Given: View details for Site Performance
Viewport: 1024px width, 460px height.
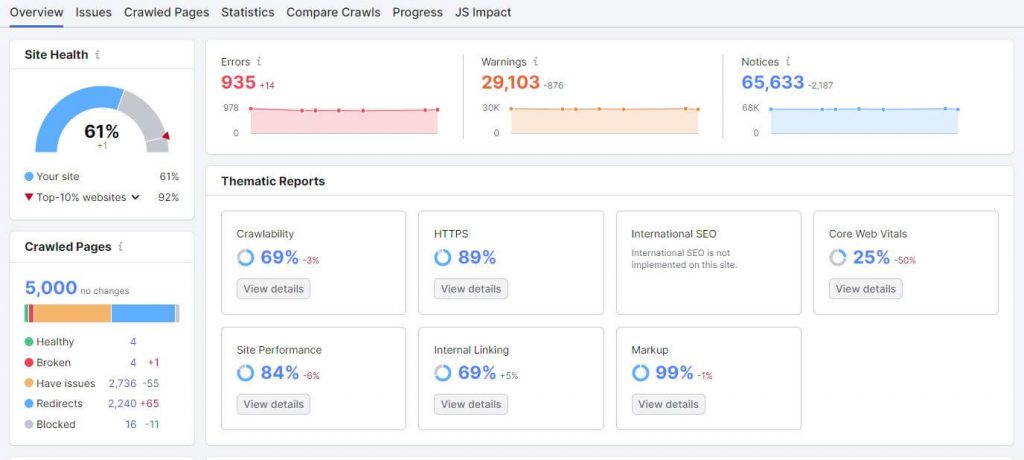Looking at the screenshot, I should tap(273, 404).
